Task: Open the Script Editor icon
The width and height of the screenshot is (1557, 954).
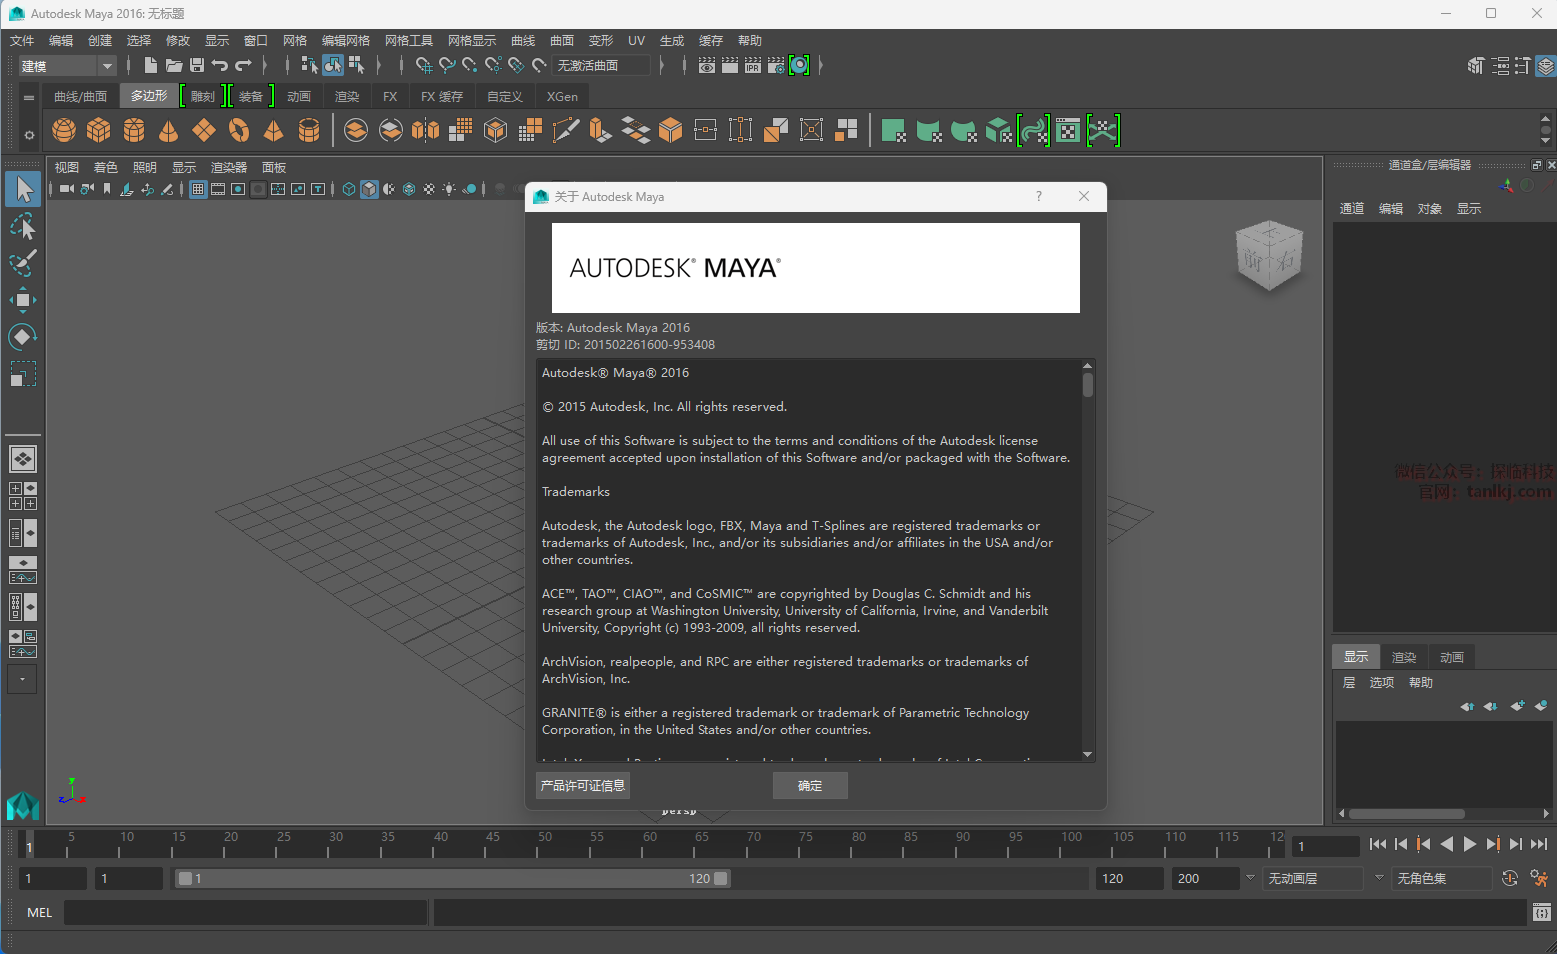Action: tap(1541, 912)
